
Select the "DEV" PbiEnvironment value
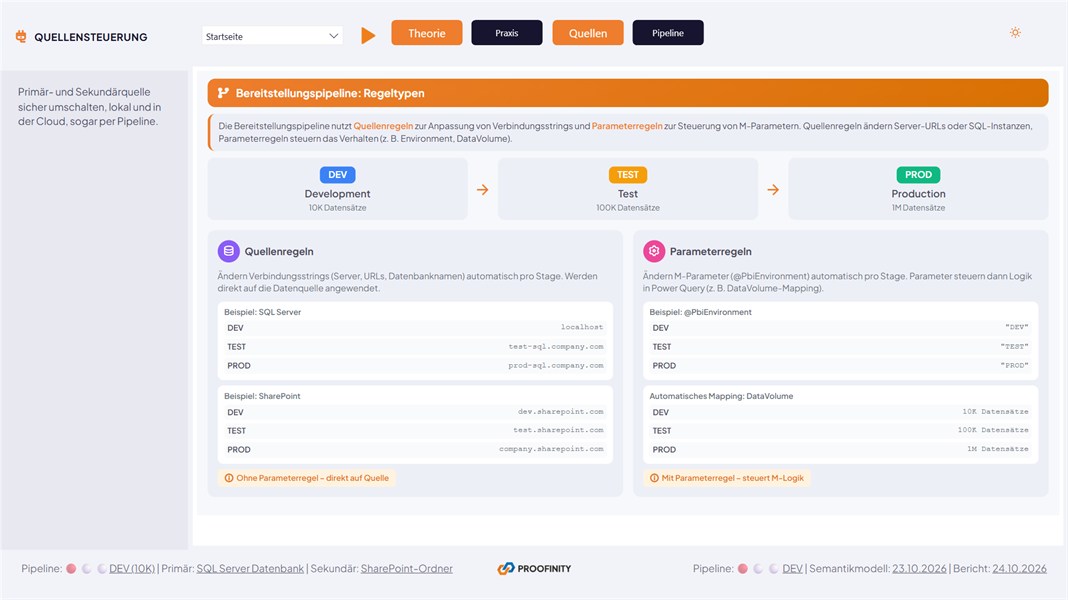coord(1017,327)
